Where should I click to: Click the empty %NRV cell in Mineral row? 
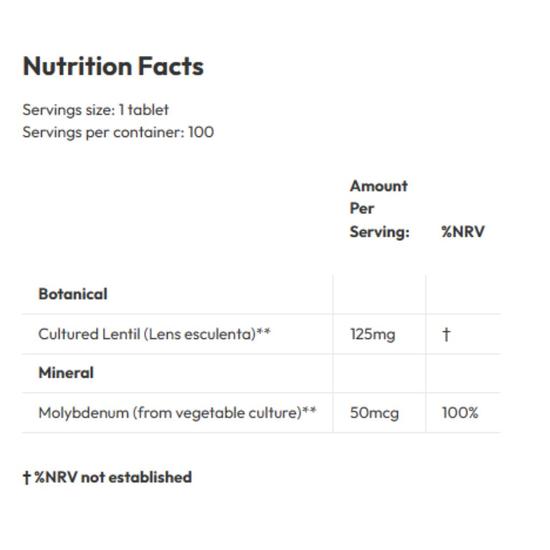pyautogui.click(x=463, y=373)
